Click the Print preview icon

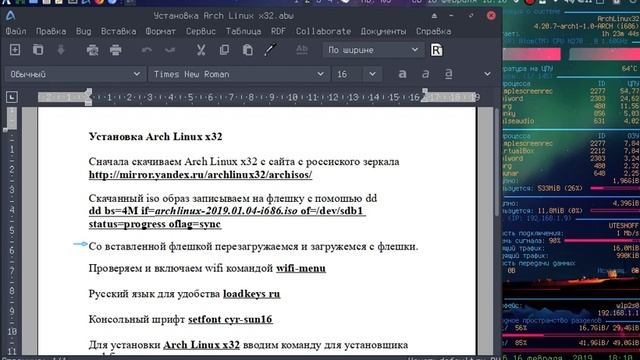point(92,50)
